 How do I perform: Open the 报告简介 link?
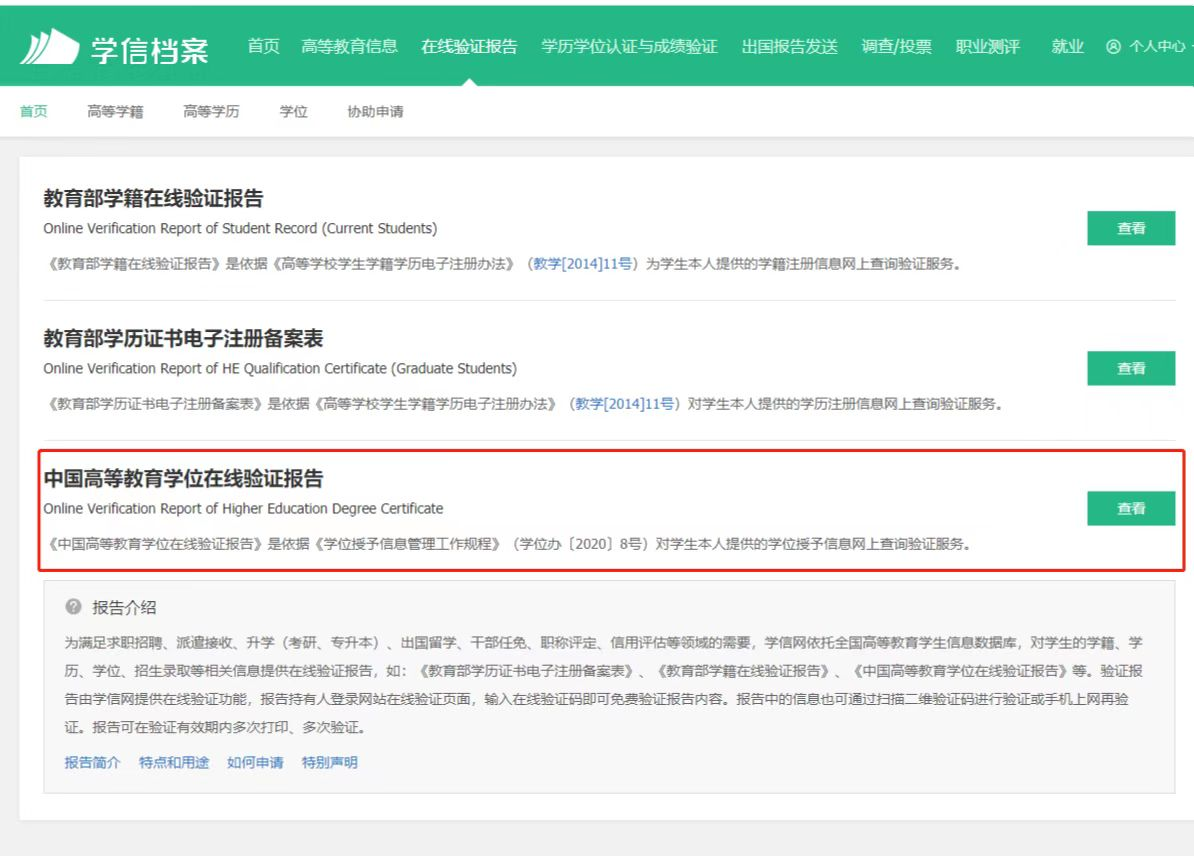coord(92,762)
